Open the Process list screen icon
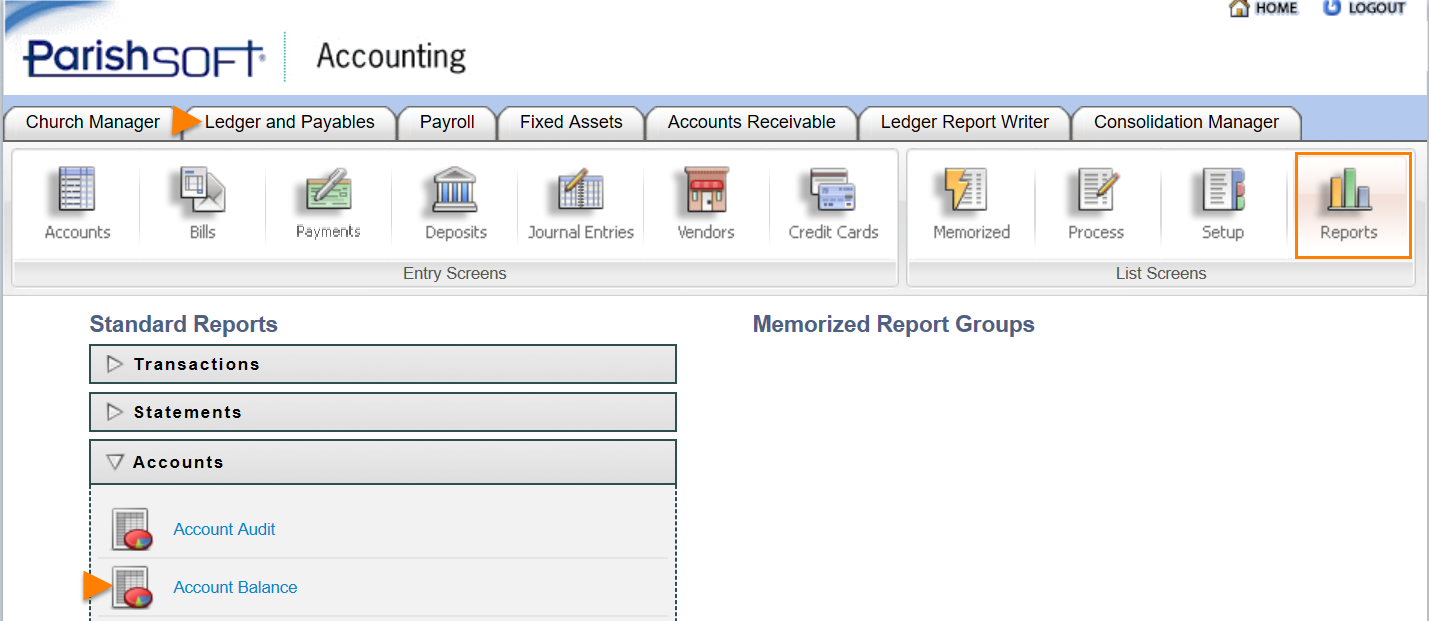 1096,190
